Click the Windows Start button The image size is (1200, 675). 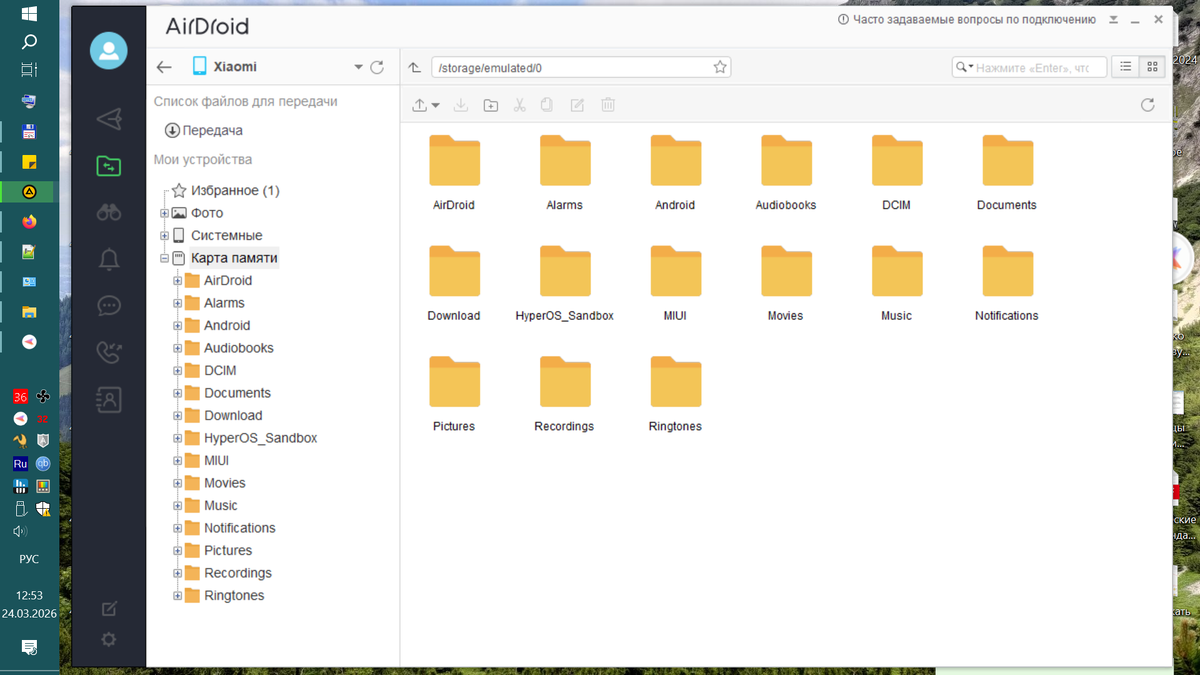point(29,14)
